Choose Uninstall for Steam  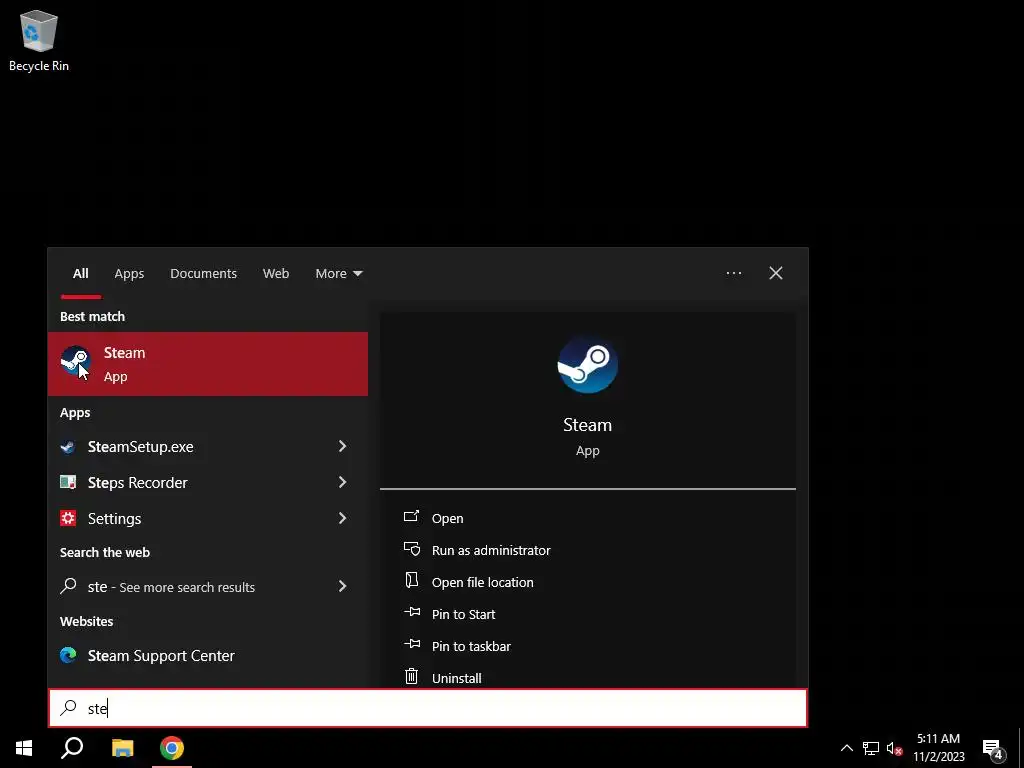[x=456, y=679]
